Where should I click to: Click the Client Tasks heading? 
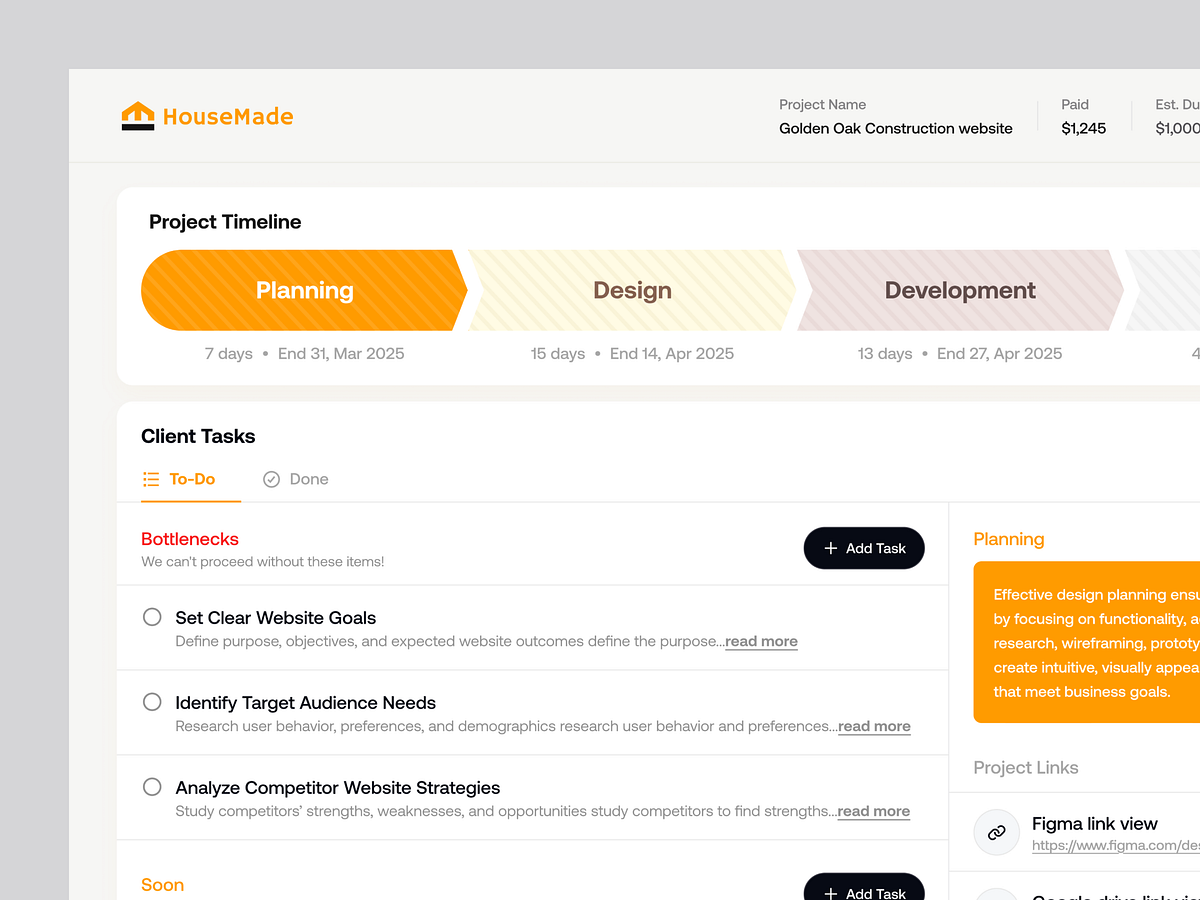tap(198, 436)
